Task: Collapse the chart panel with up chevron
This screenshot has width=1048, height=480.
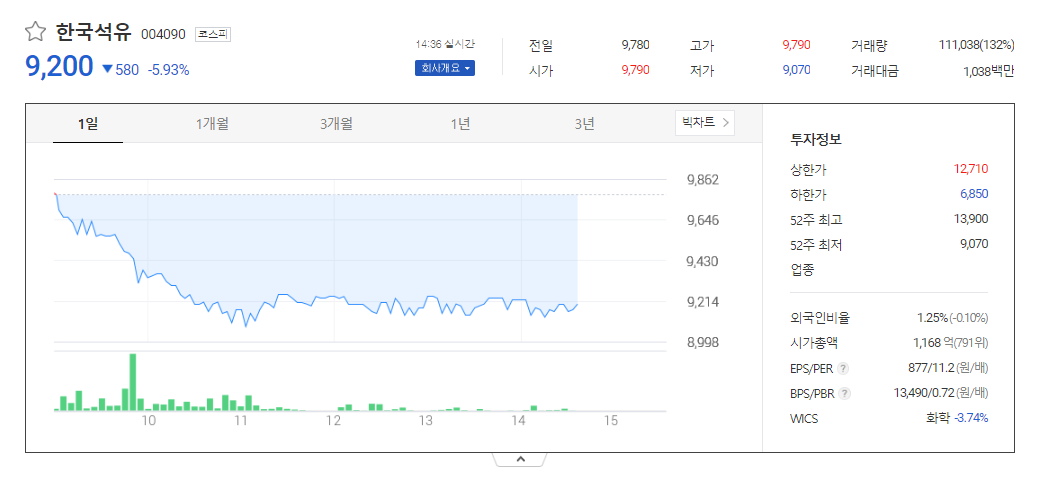Action: 521,459
